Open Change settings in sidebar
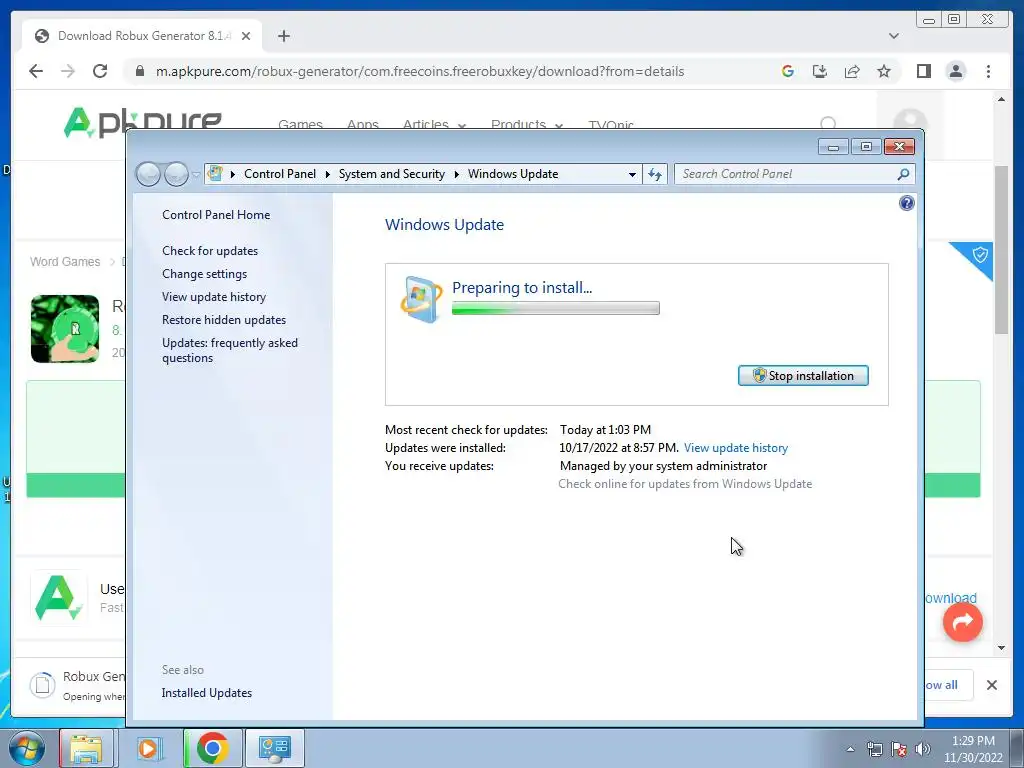The width and height of the screenshot is (1024, 768). point(204,274)
